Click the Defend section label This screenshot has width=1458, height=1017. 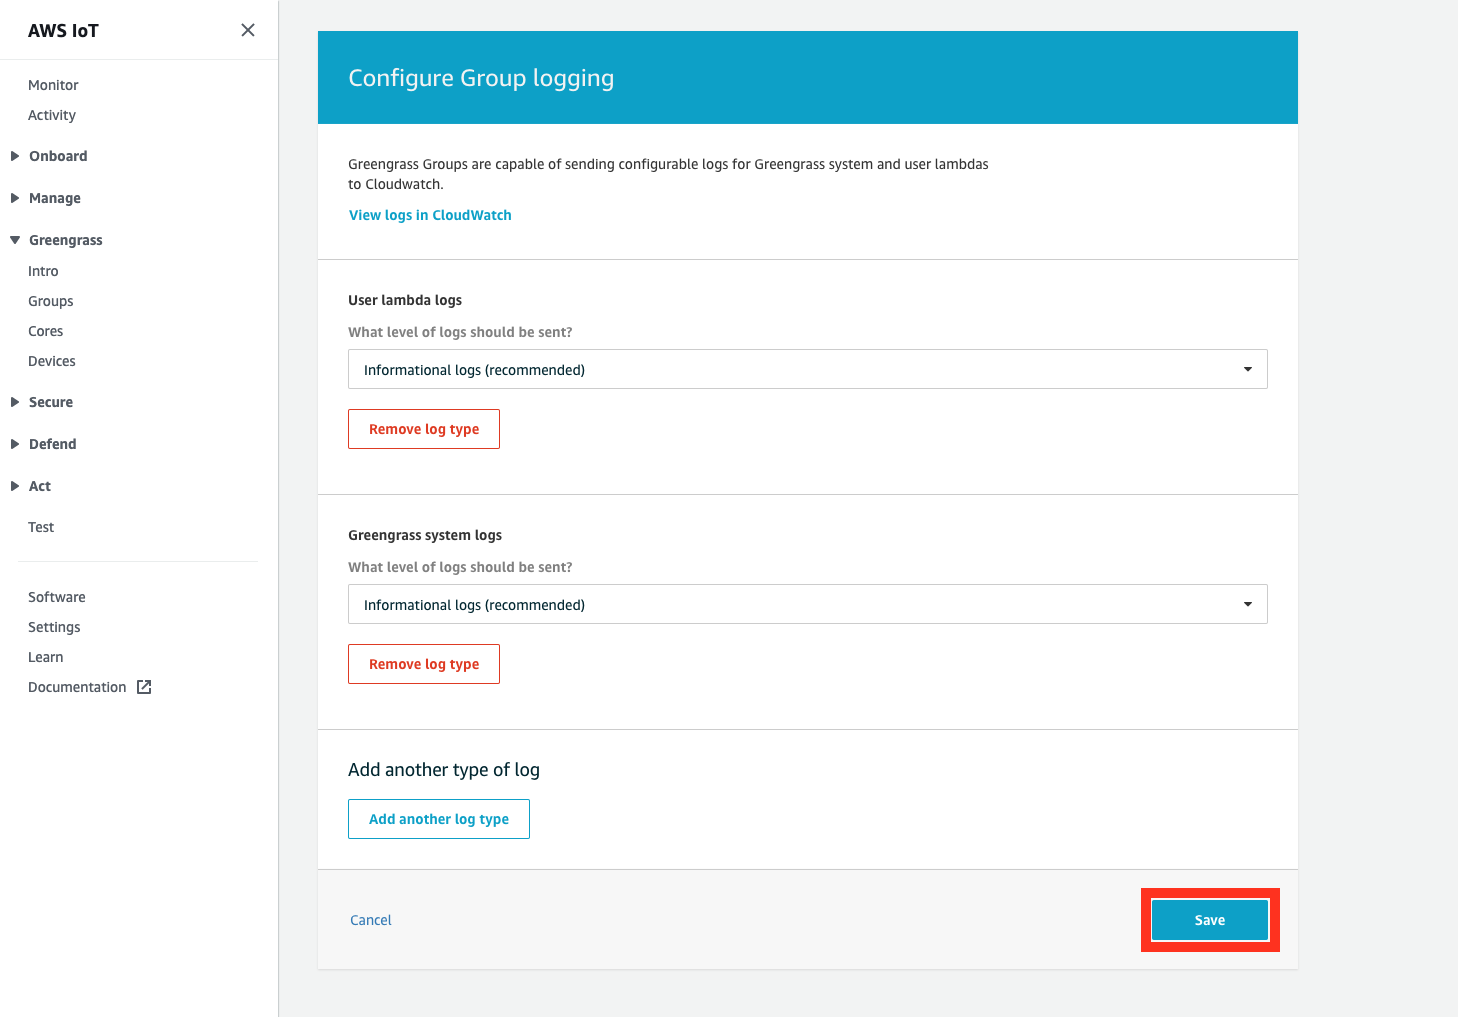[53, 444]
